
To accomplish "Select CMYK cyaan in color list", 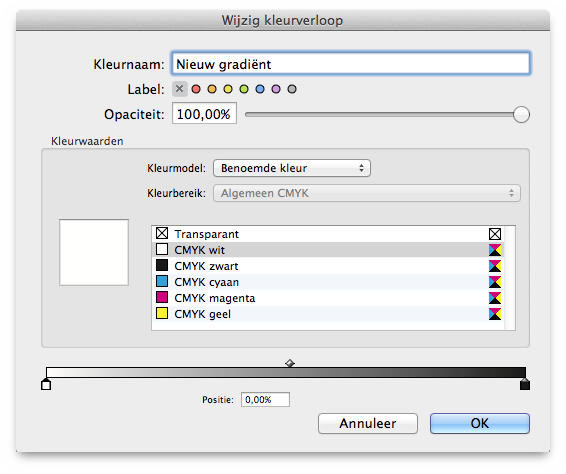I will [x=328, y=282].
